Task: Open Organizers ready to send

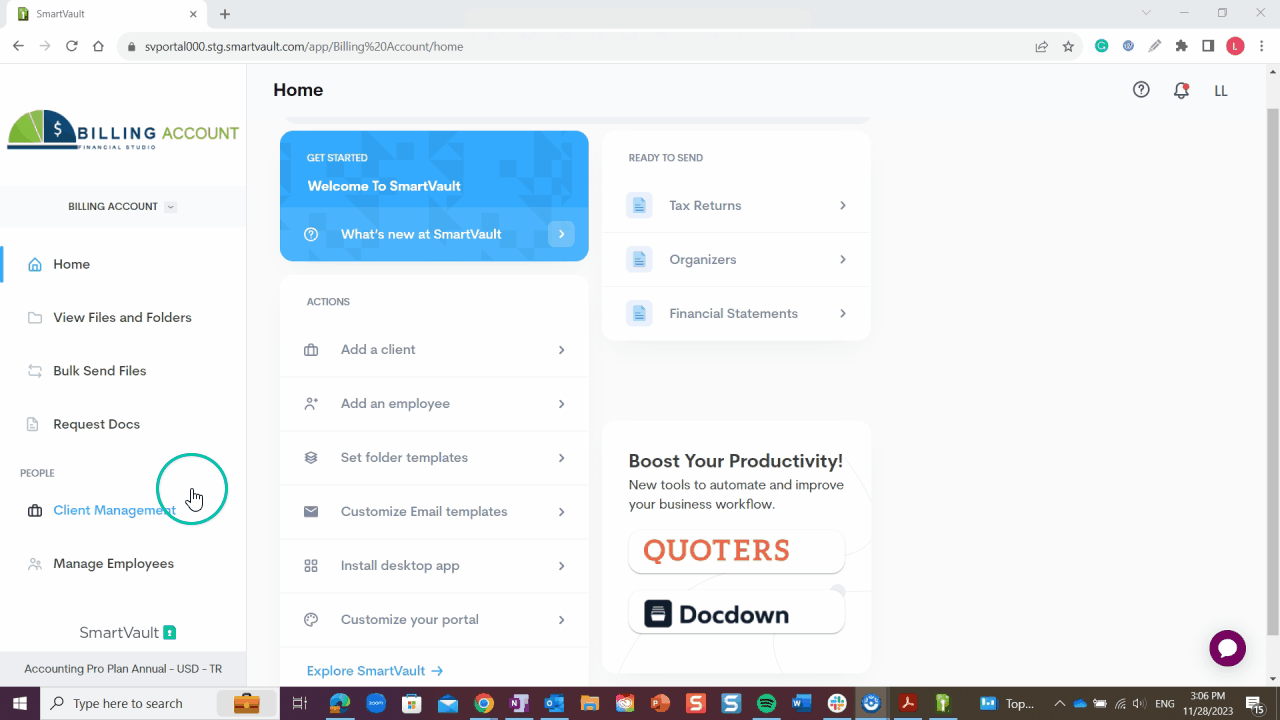Action: point(736,259)
